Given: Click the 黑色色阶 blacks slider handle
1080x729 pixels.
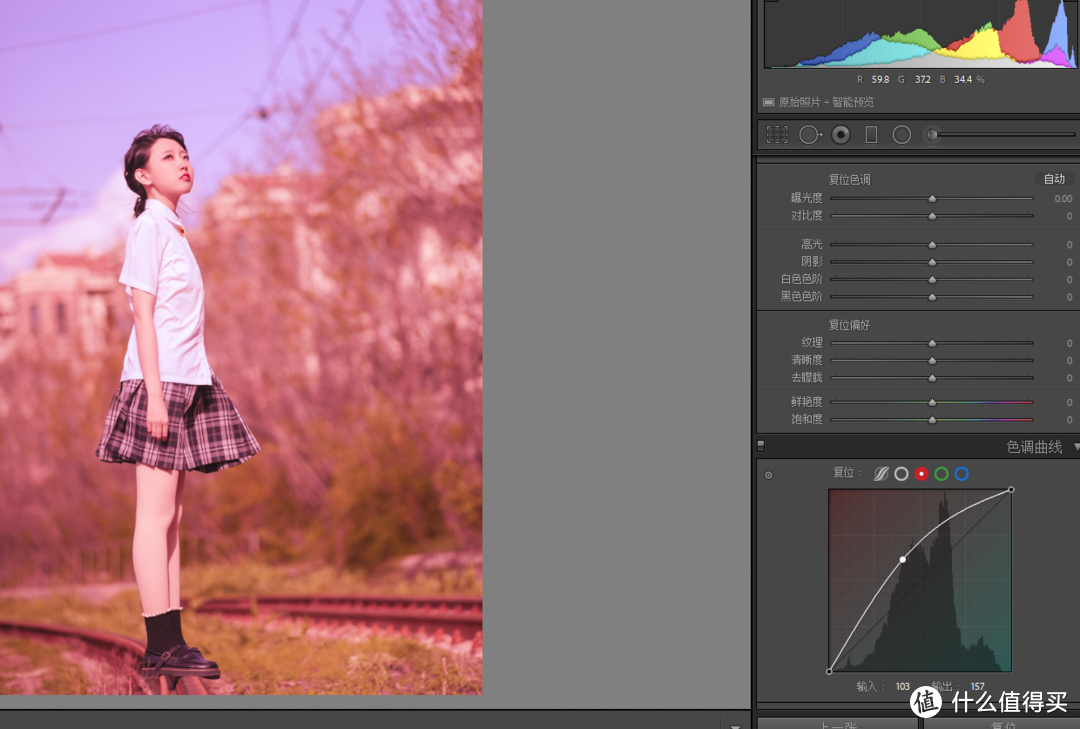Looking at the screenshot, I should coord(932,297).
